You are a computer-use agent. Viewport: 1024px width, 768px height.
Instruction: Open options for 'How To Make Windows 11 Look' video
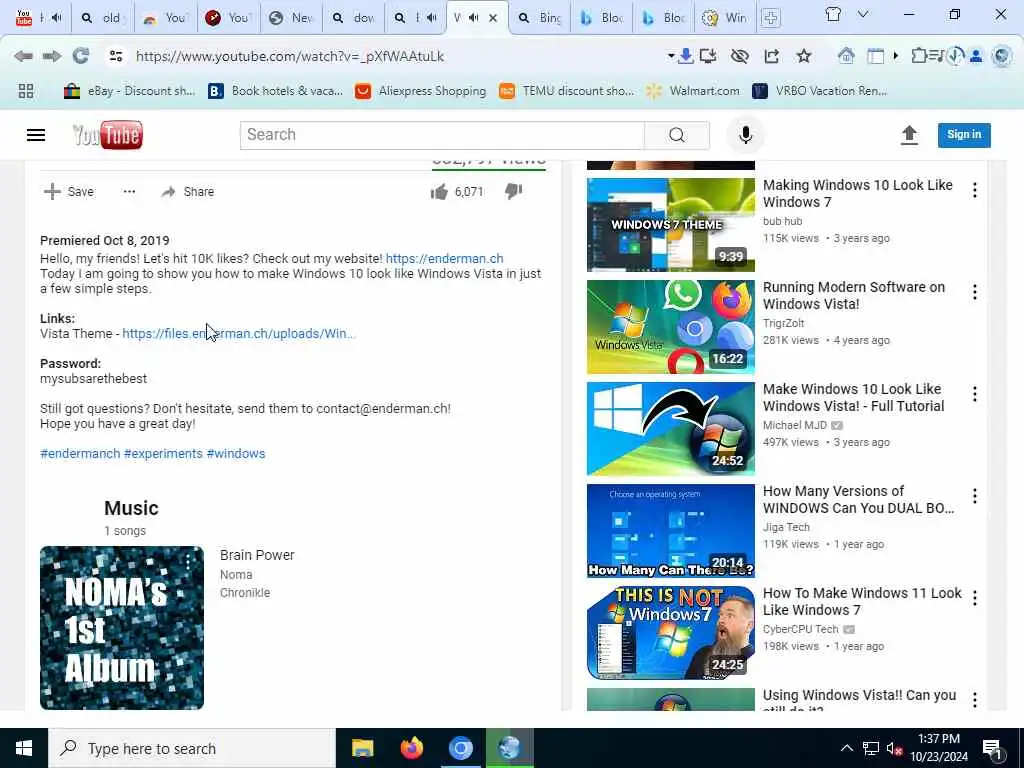(x=974, y=598)
